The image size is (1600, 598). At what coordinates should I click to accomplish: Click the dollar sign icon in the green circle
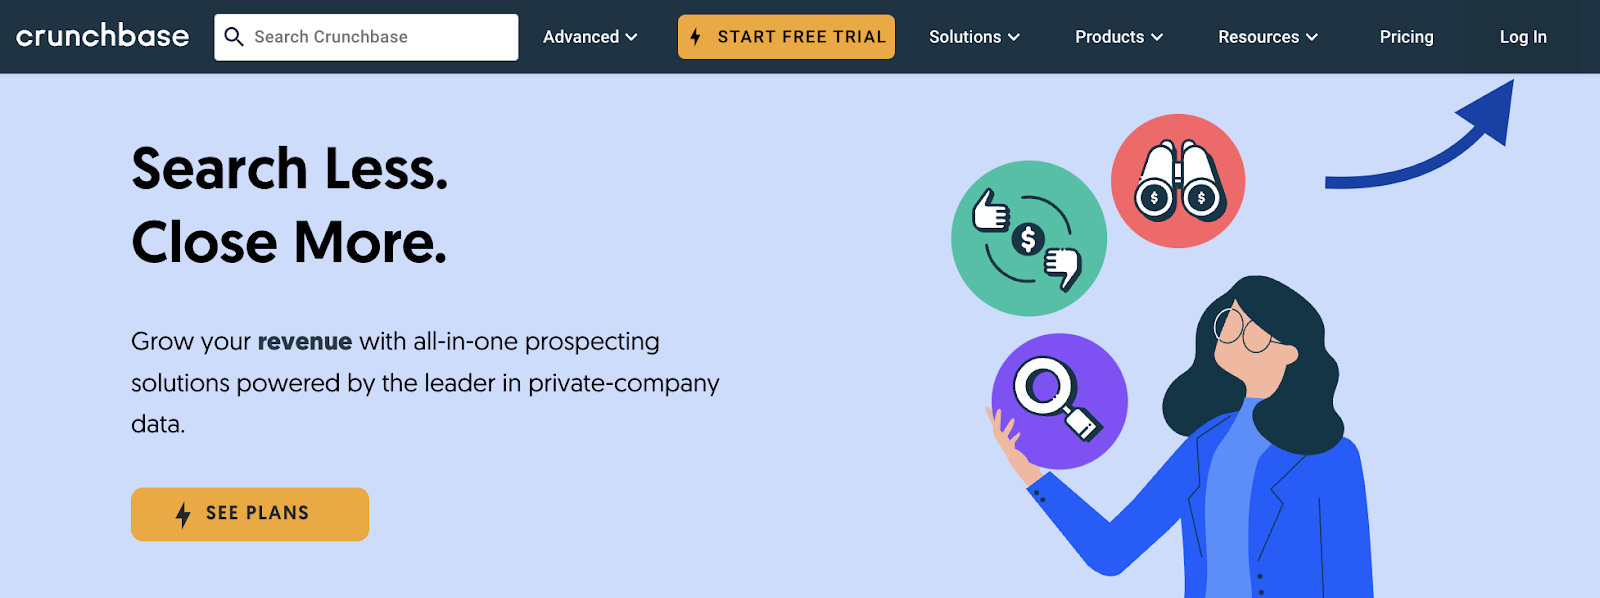click(x=1028, y=238)
